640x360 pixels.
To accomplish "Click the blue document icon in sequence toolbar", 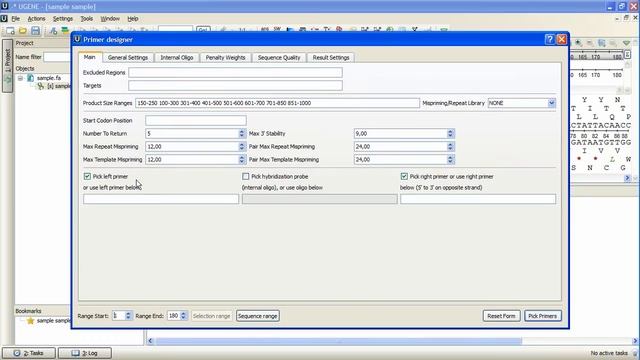I will pyautogui.click(x=601, y=42).
